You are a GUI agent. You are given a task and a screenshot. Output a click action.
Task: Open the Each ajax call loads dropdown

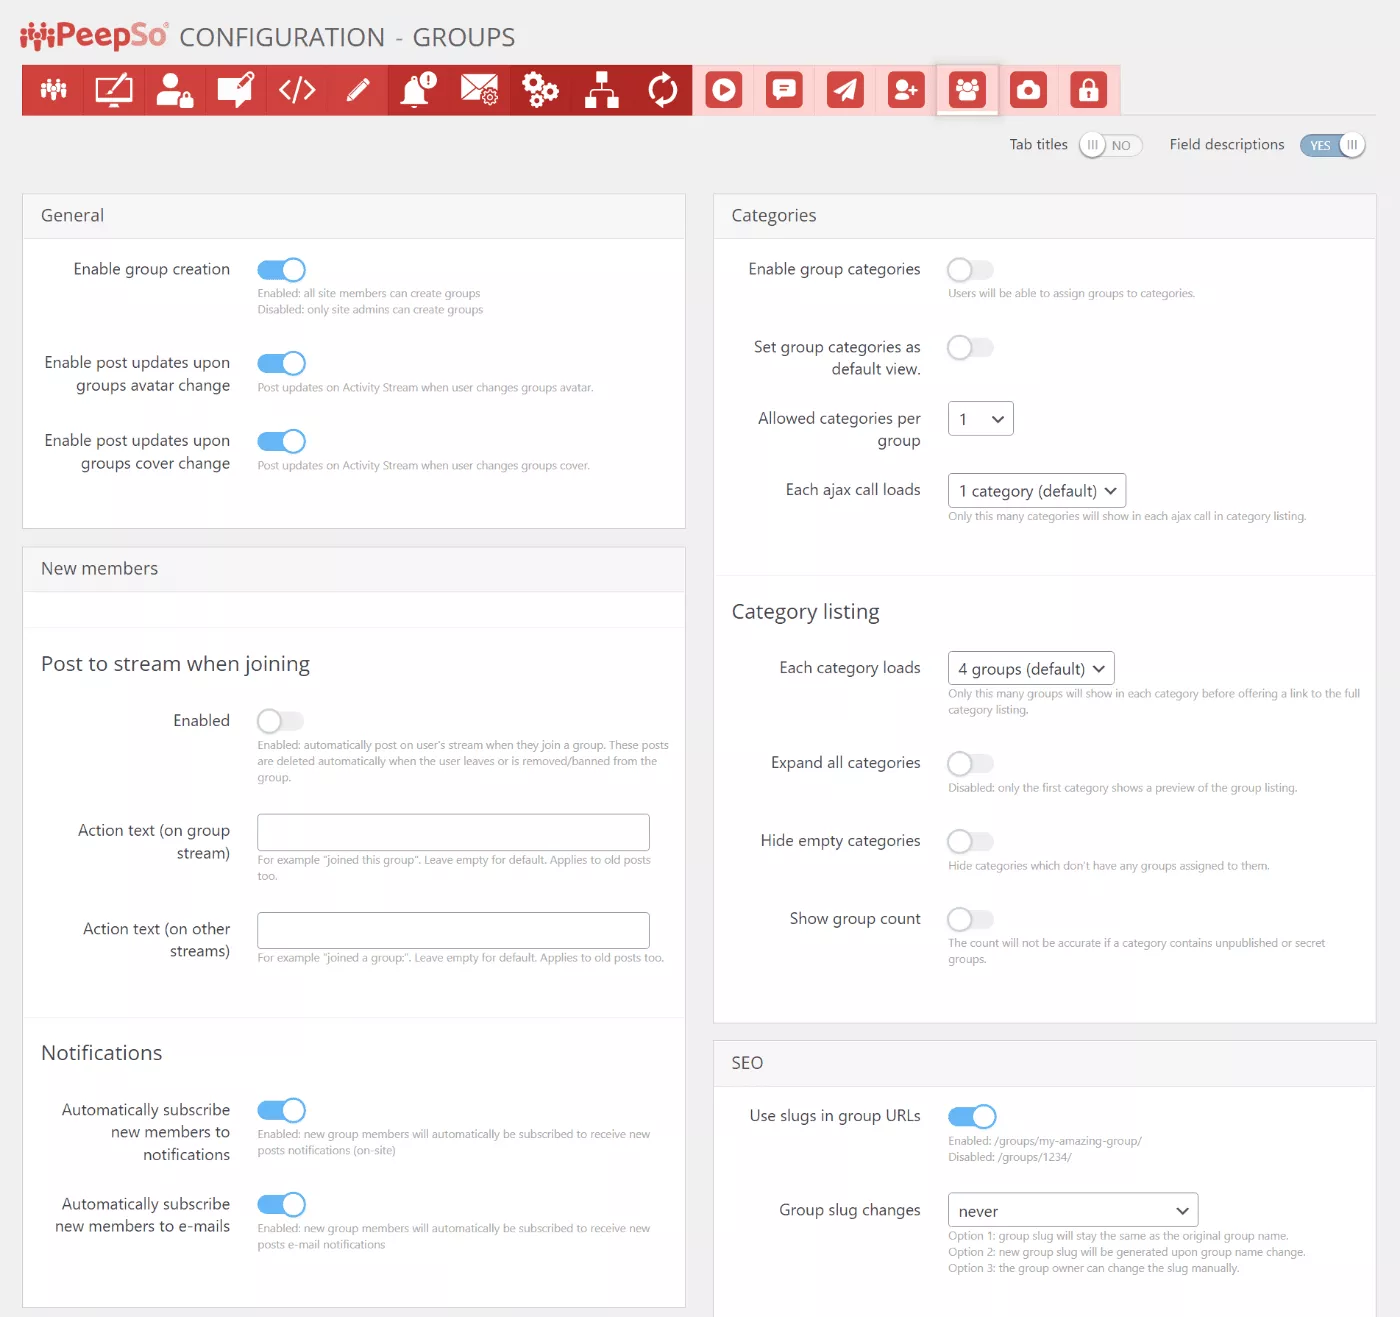click(x=1037, y=491)
